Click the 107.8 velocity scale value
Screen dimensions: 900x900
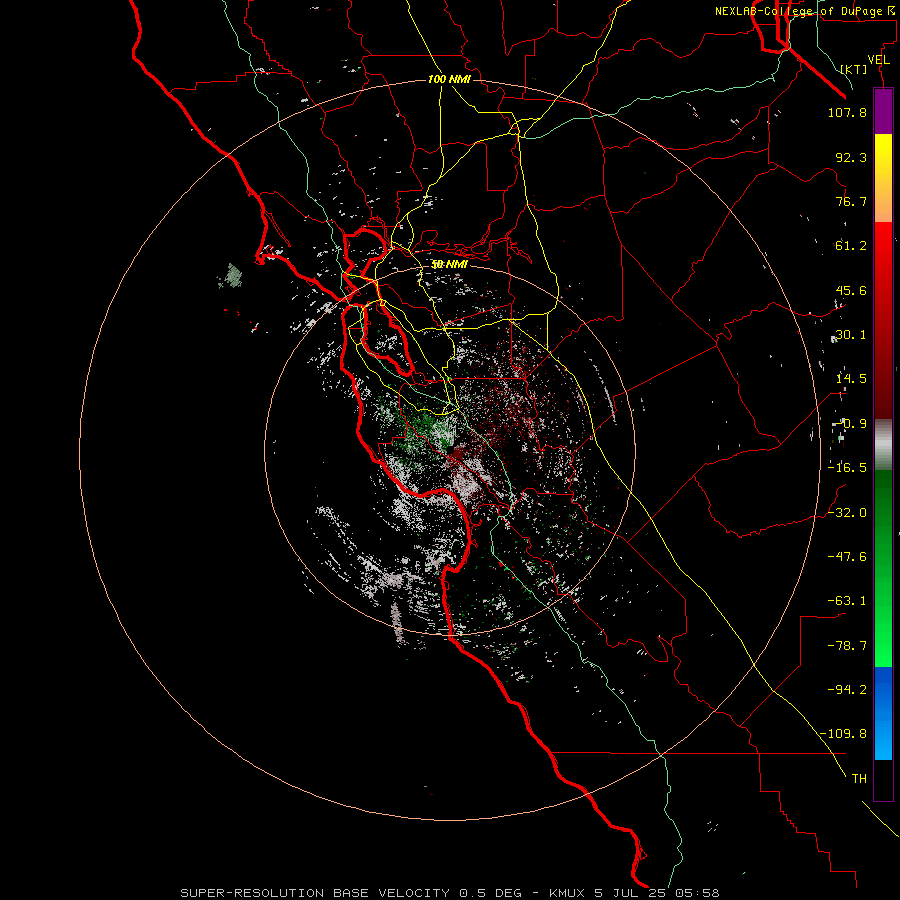pos(847,112)
